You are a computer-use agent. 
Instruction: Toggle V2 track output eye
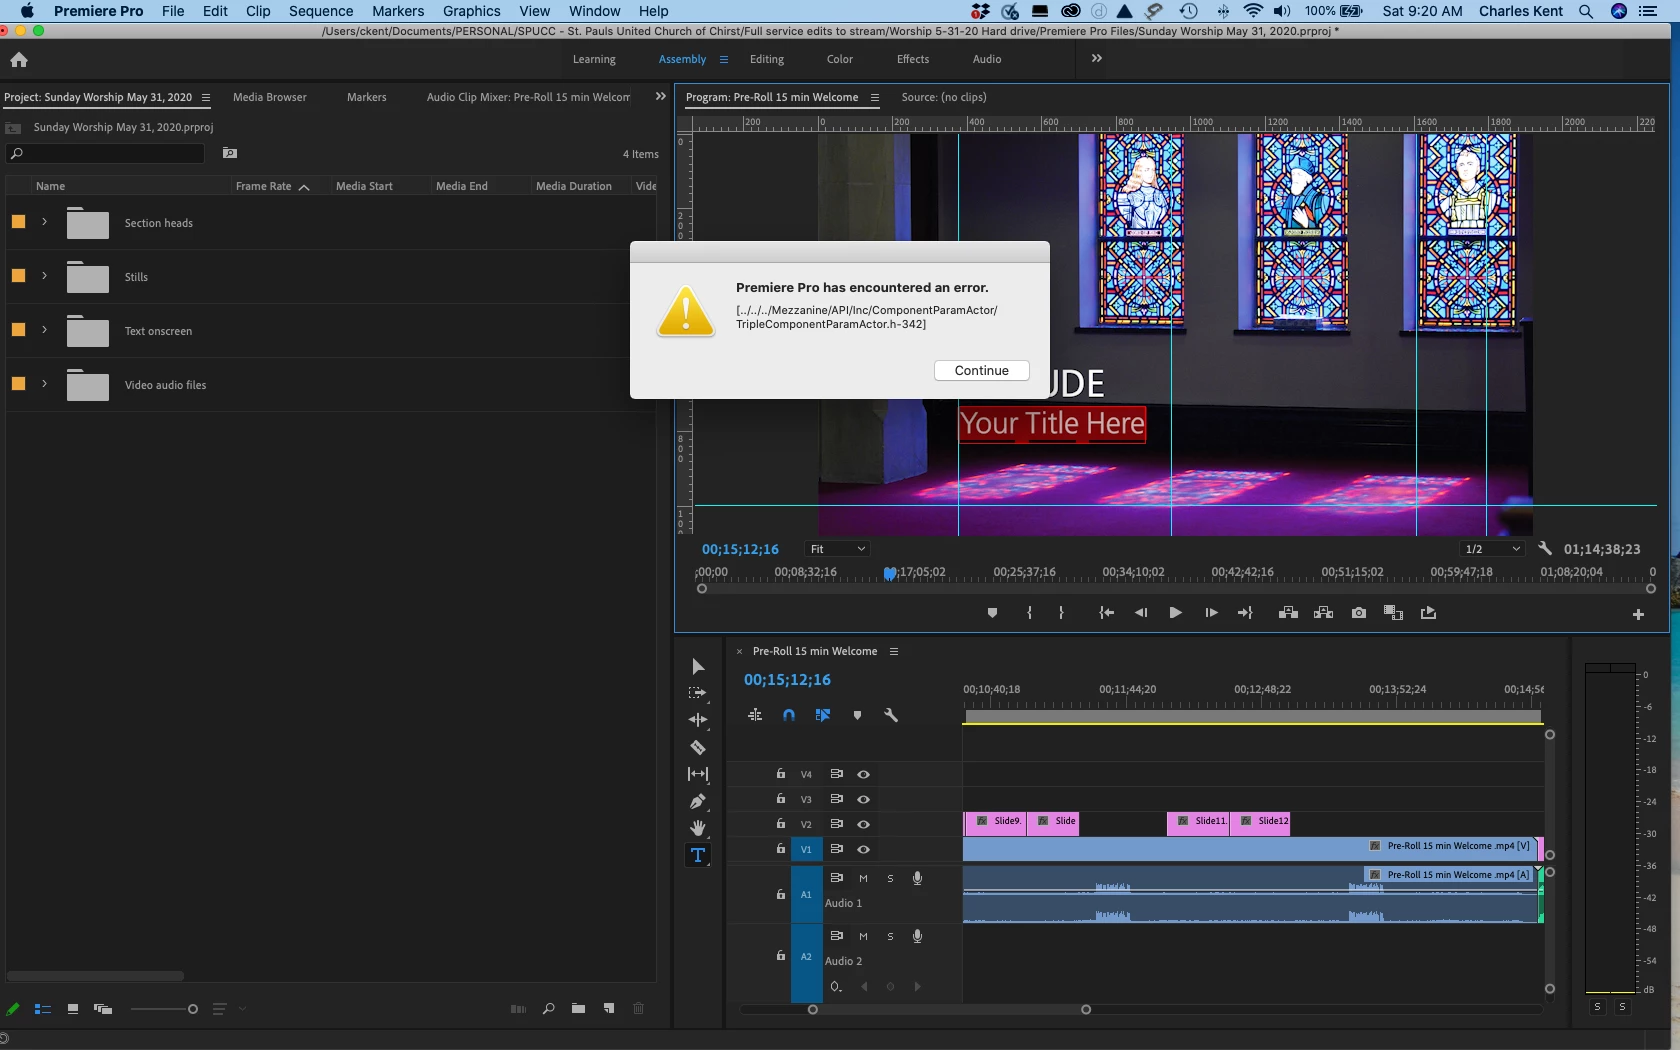point(864,824)
